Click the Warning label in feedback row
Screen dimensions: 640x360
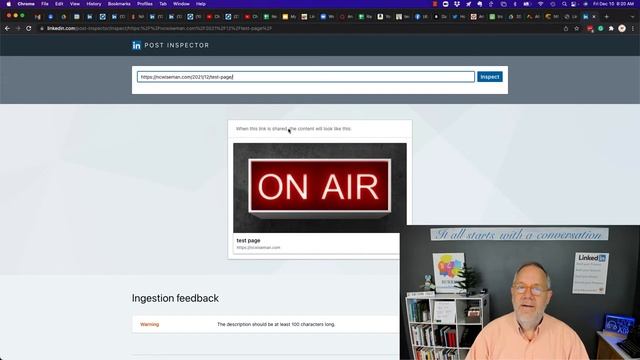[149, 324]
